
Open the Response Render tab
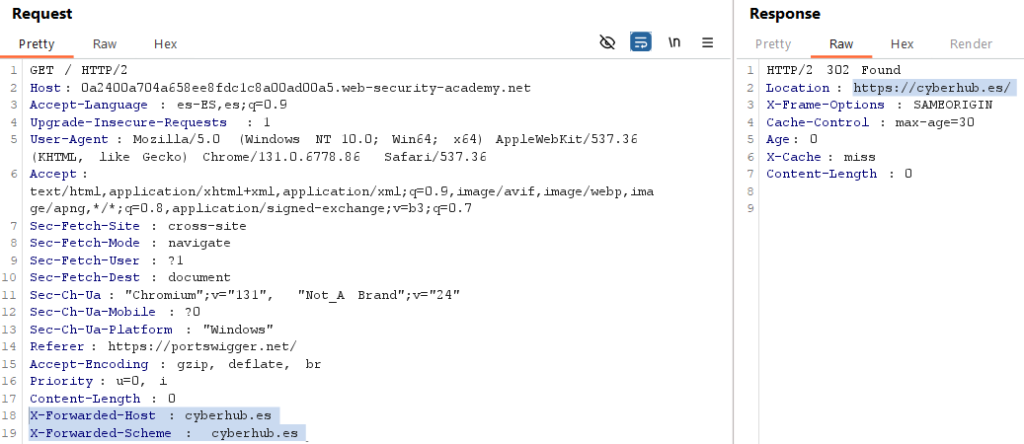point(970,44)
